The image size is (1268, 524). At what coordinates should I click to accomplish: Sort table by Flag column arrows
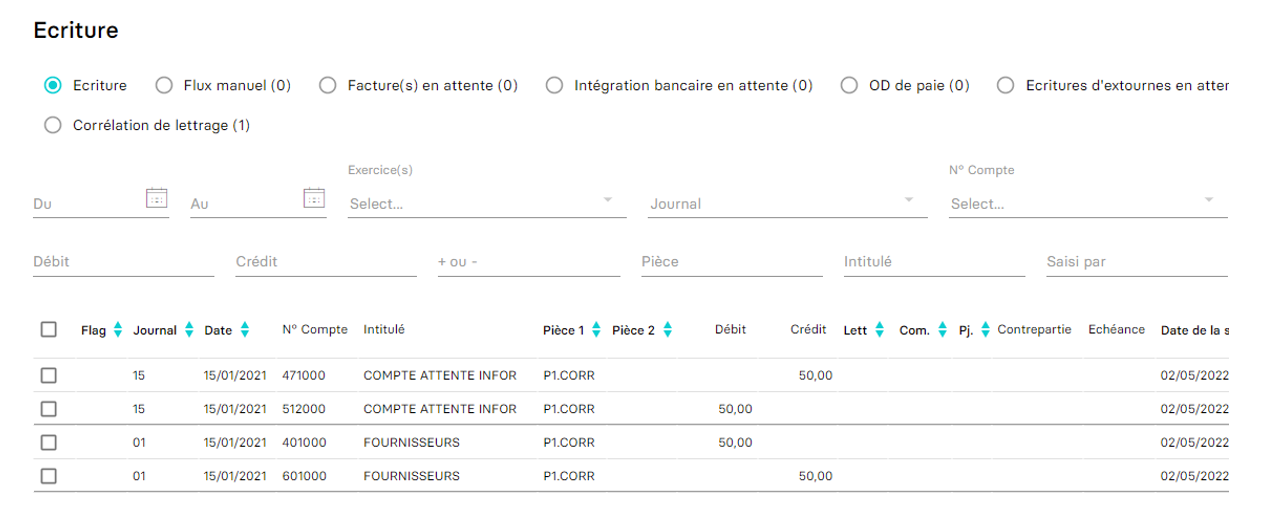click(118, 330)
